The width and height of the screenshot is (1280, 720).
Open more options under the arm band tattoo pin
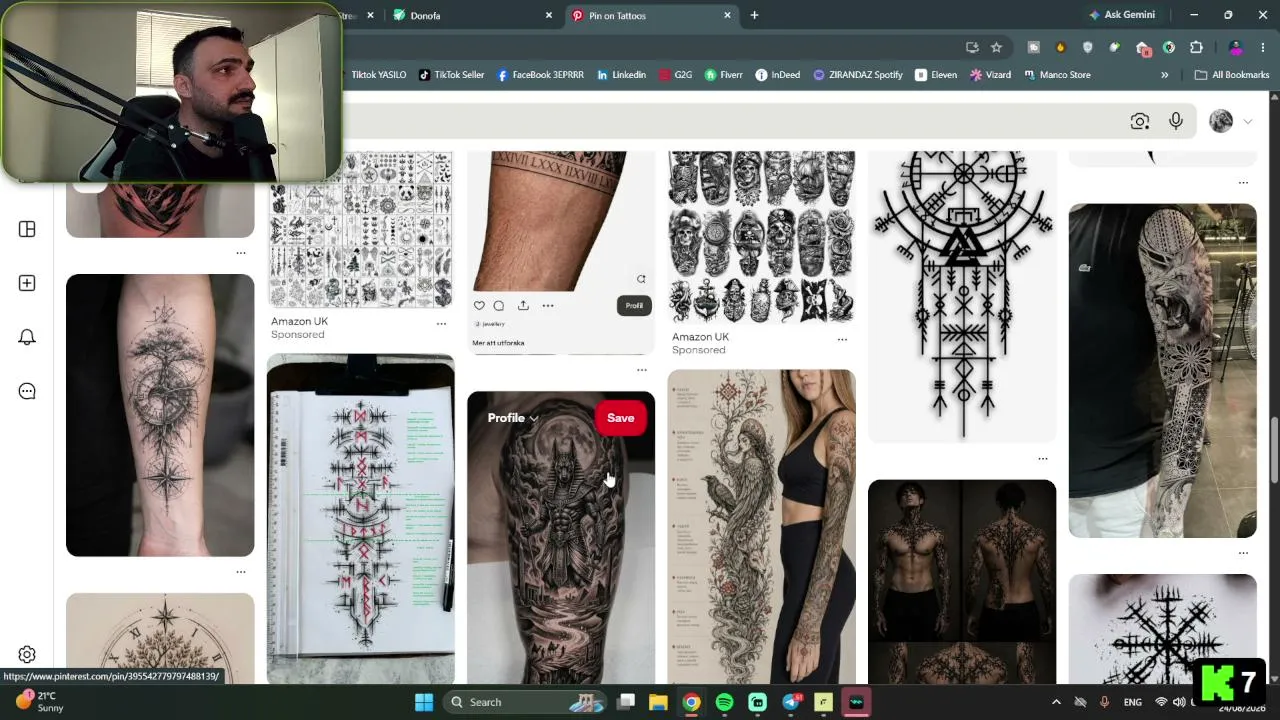[x=642, y=370]
